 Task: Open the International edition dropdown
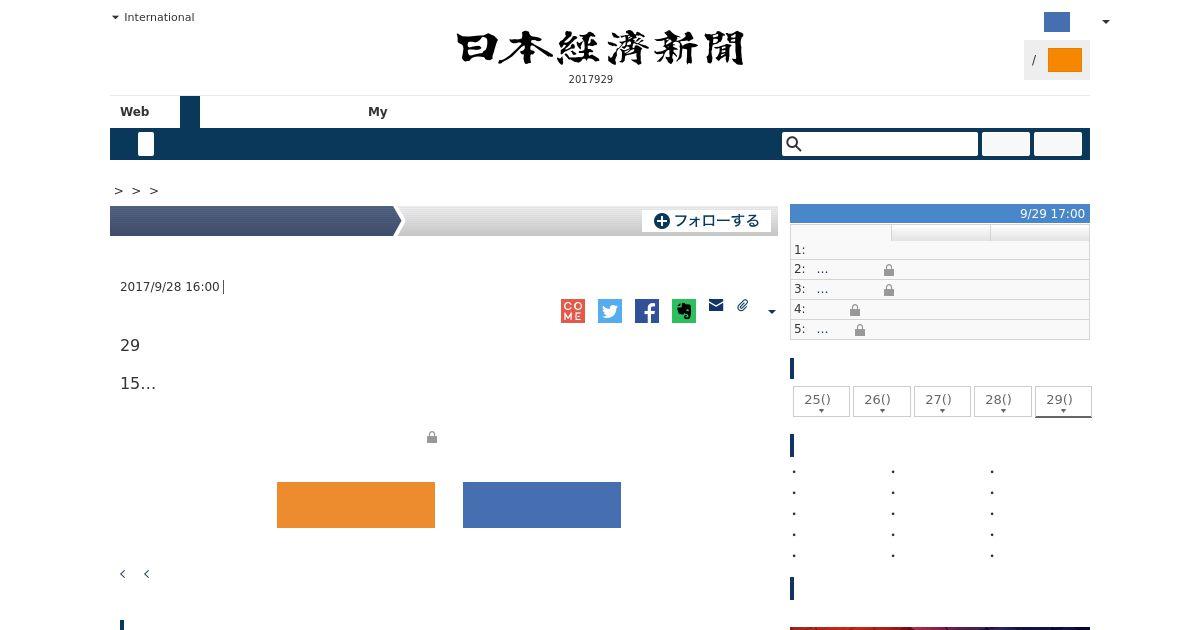coord(153,17)
